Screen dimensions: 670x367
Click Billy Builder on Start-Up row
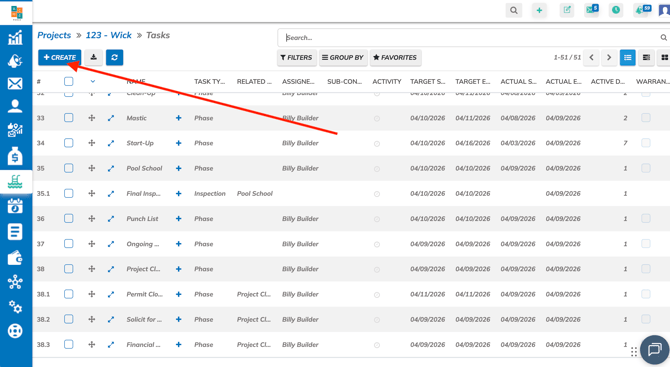(300, 143)
